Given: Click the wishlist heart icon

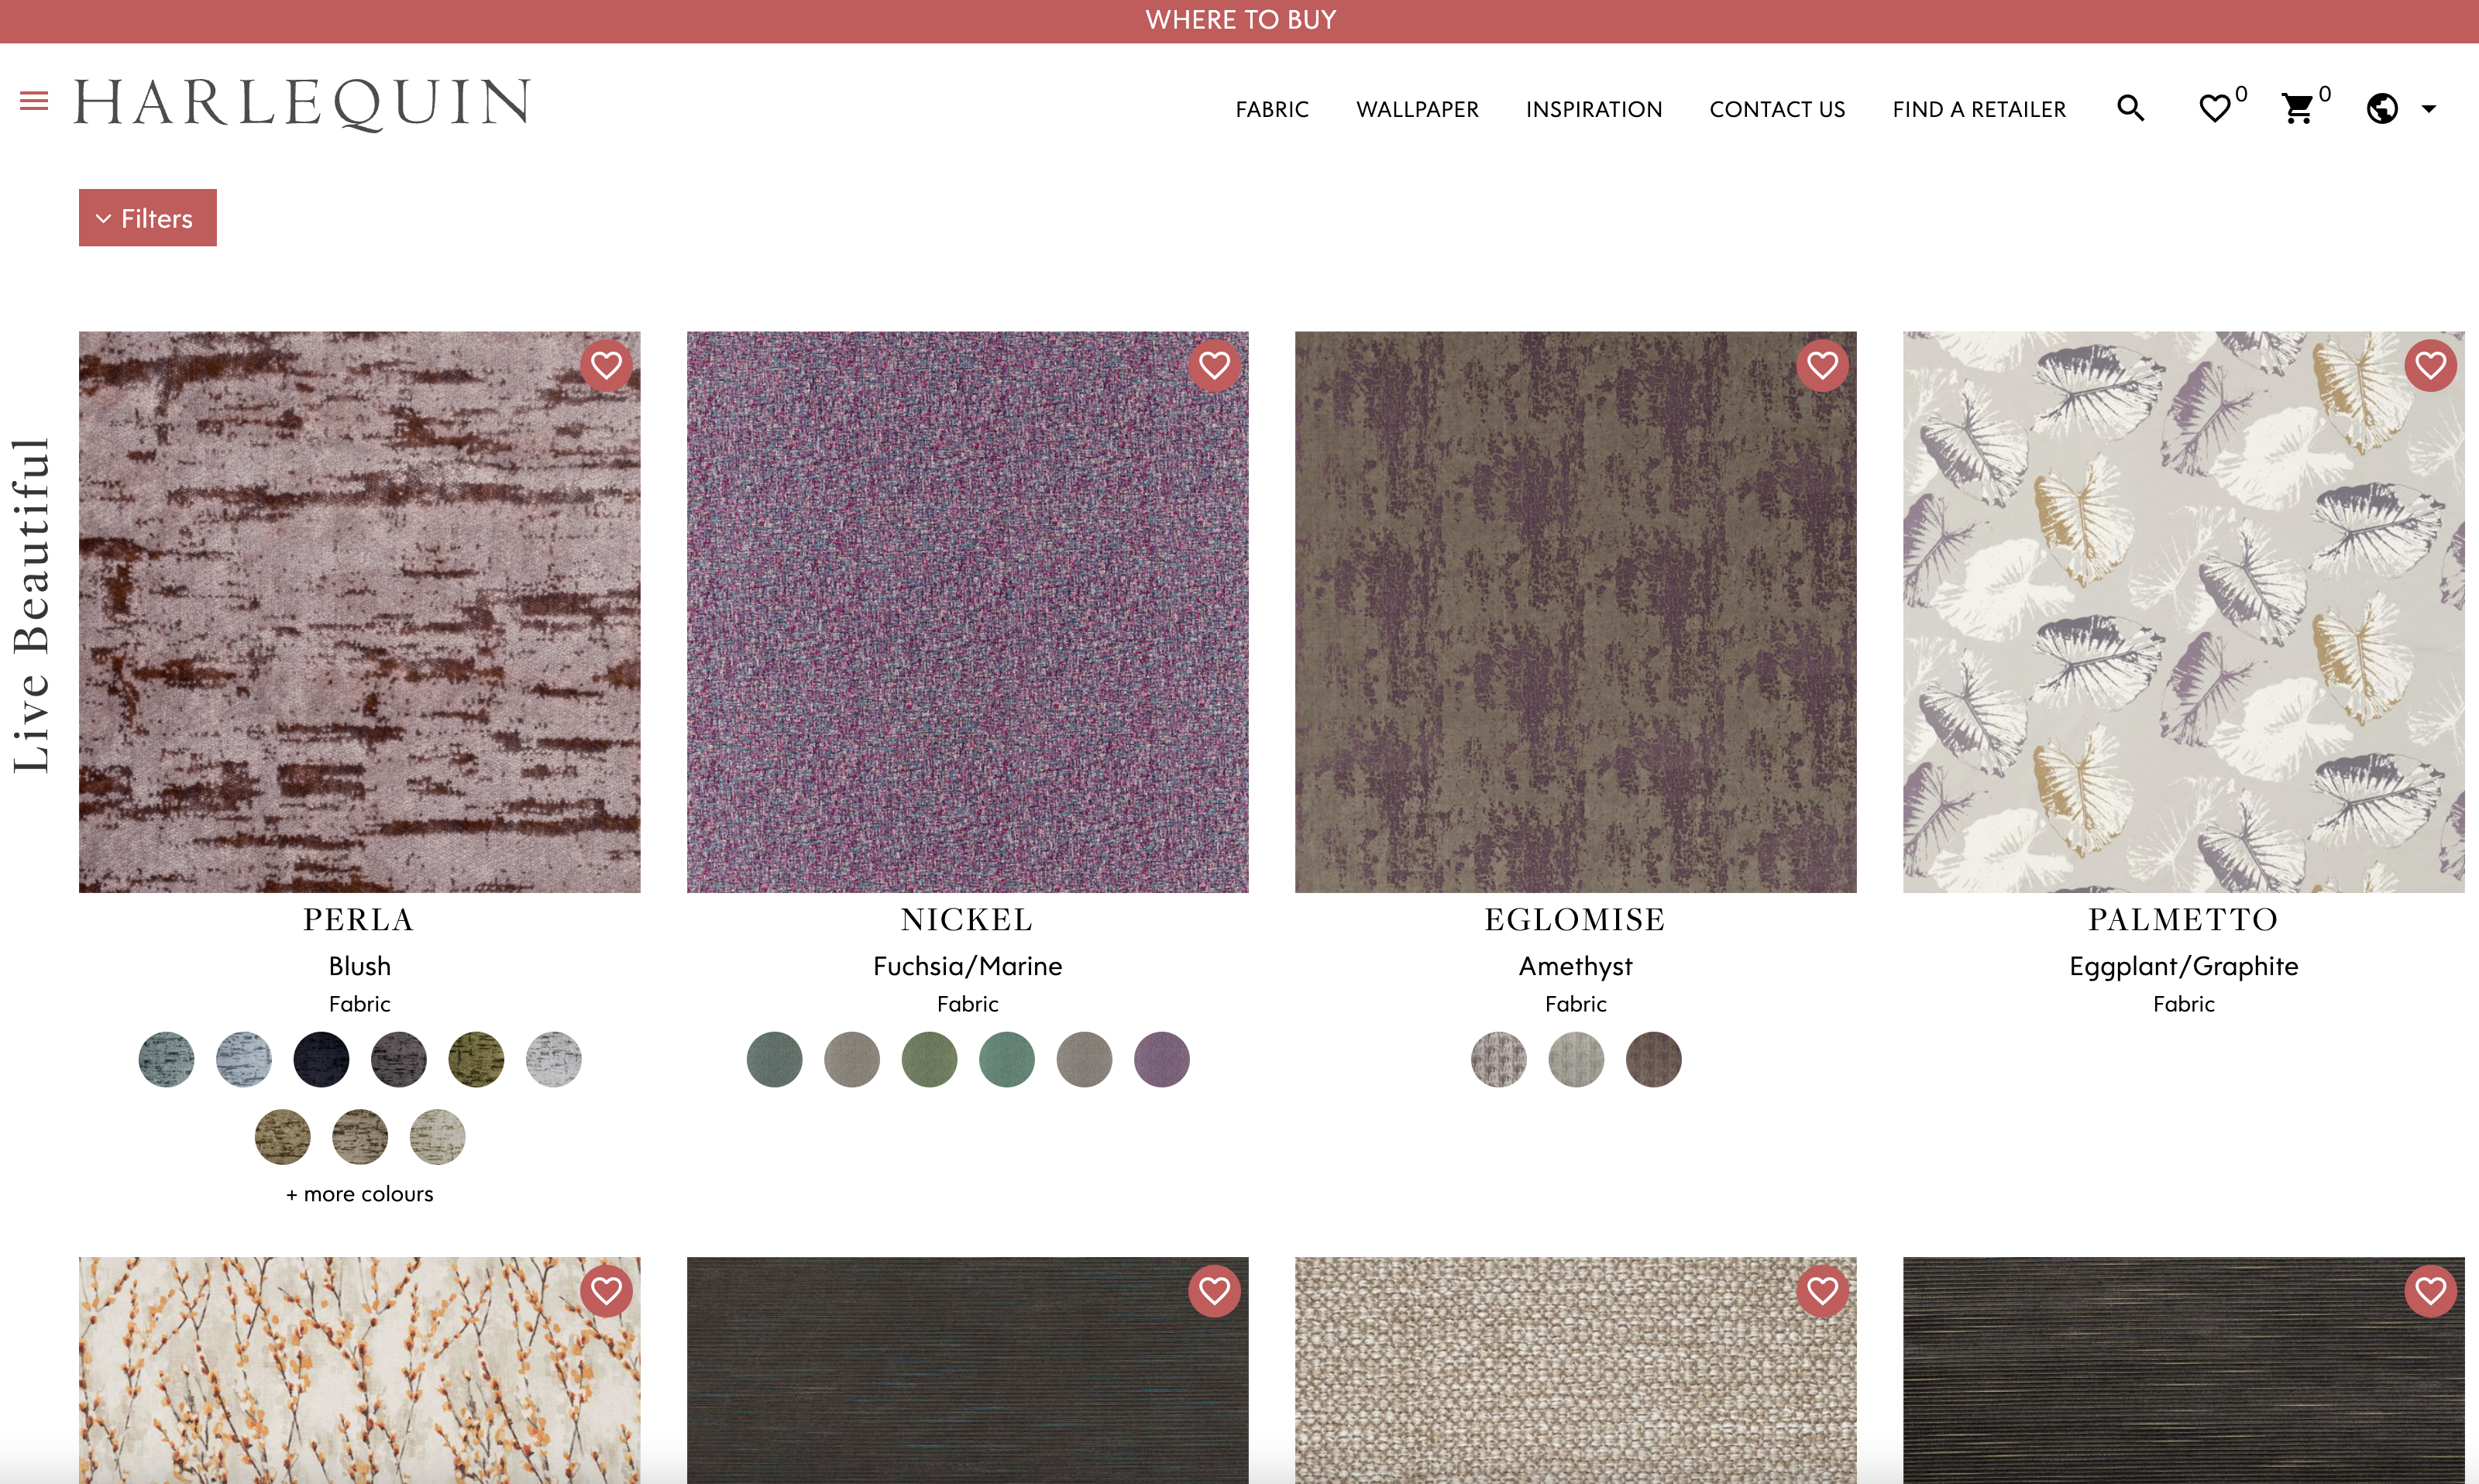Looking at the screenshot, I should [x=2214, y=108].
